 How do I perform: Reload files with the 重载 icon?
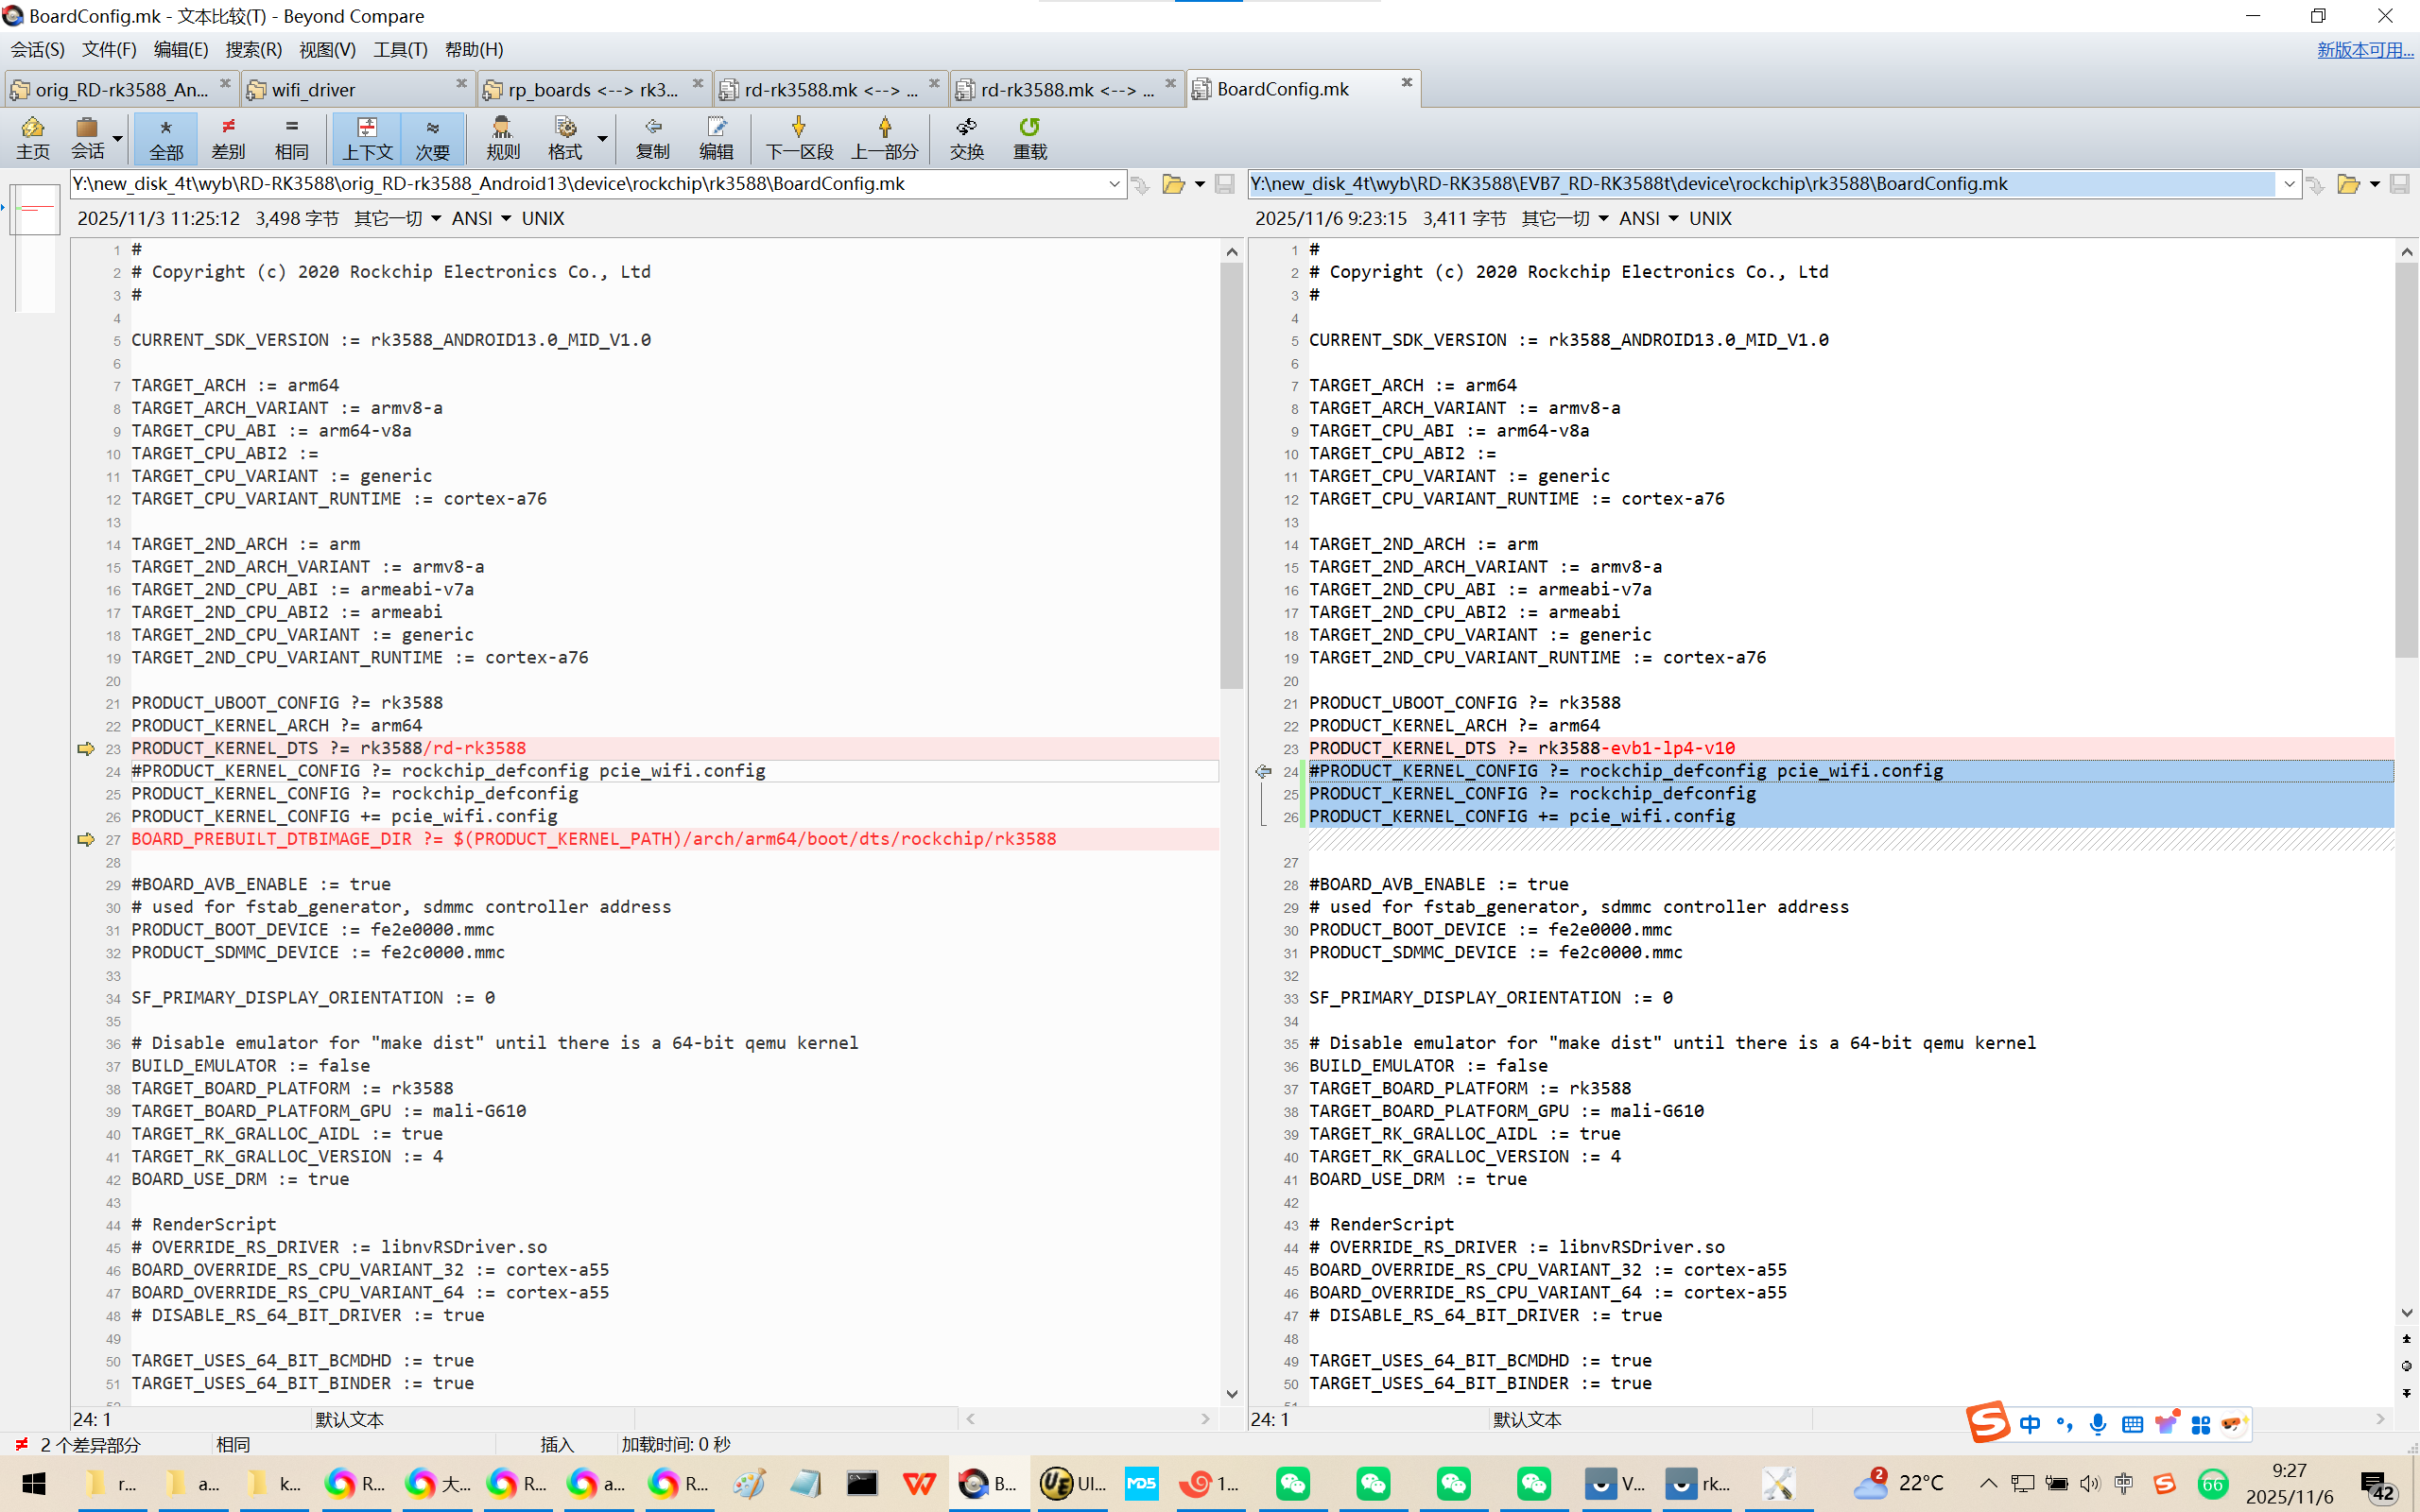click(x=1029, y=137)
